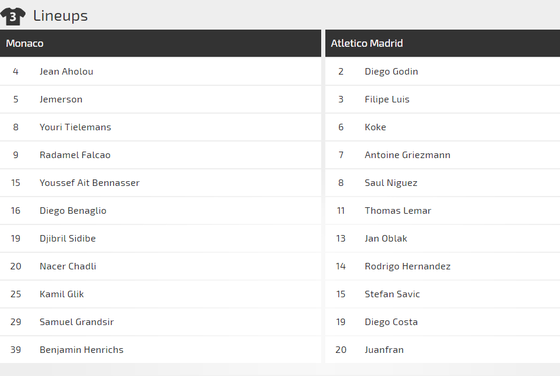
Task: Select Radamel Falcao in Monaco lineup
Action: [x=75, y=155]
